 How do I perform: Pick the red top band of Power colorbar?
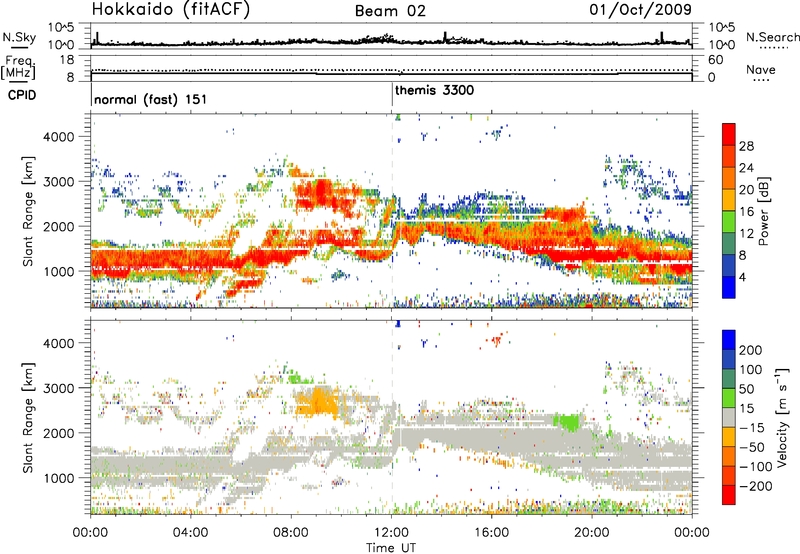coord(729,135)
